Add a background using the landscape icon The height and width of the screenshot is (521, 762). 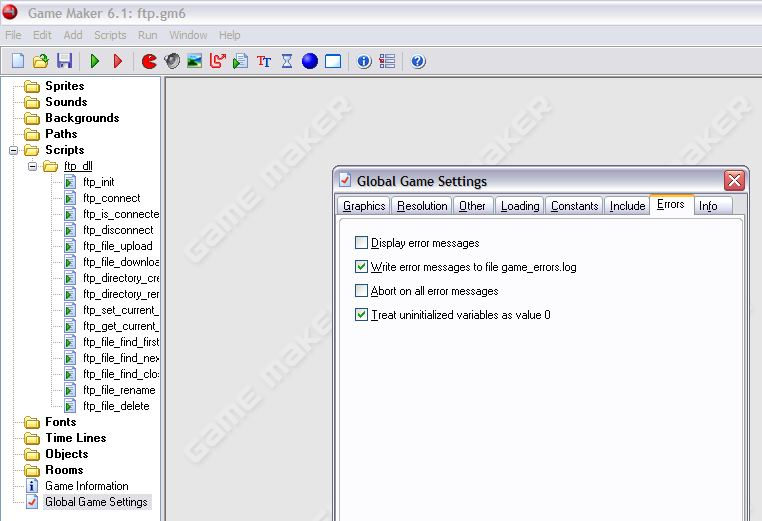pos(194,61)
